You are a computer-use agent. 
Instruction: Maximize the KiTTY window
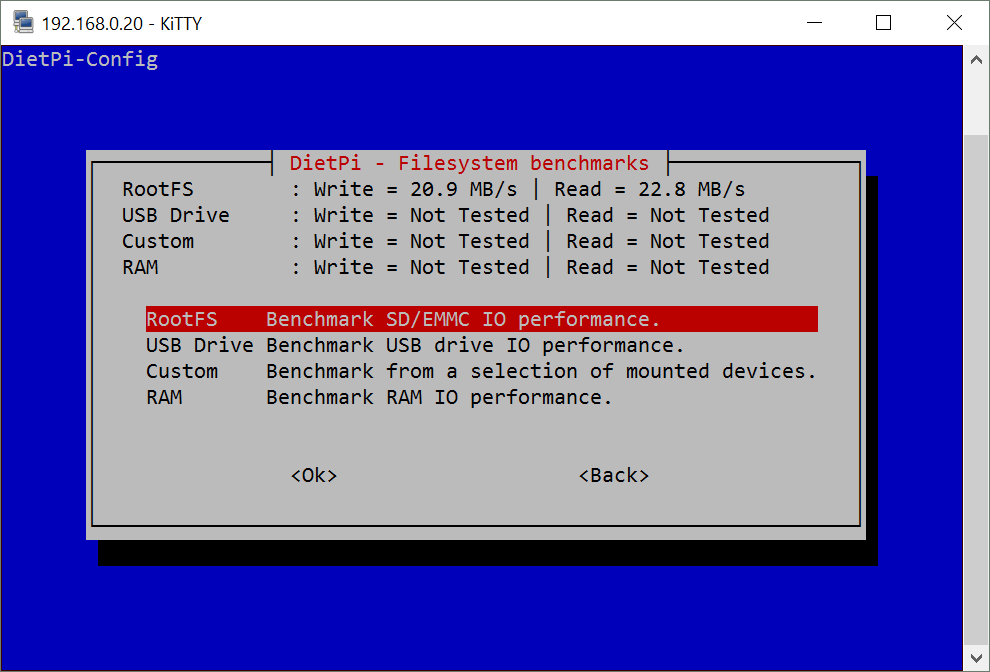883,23
